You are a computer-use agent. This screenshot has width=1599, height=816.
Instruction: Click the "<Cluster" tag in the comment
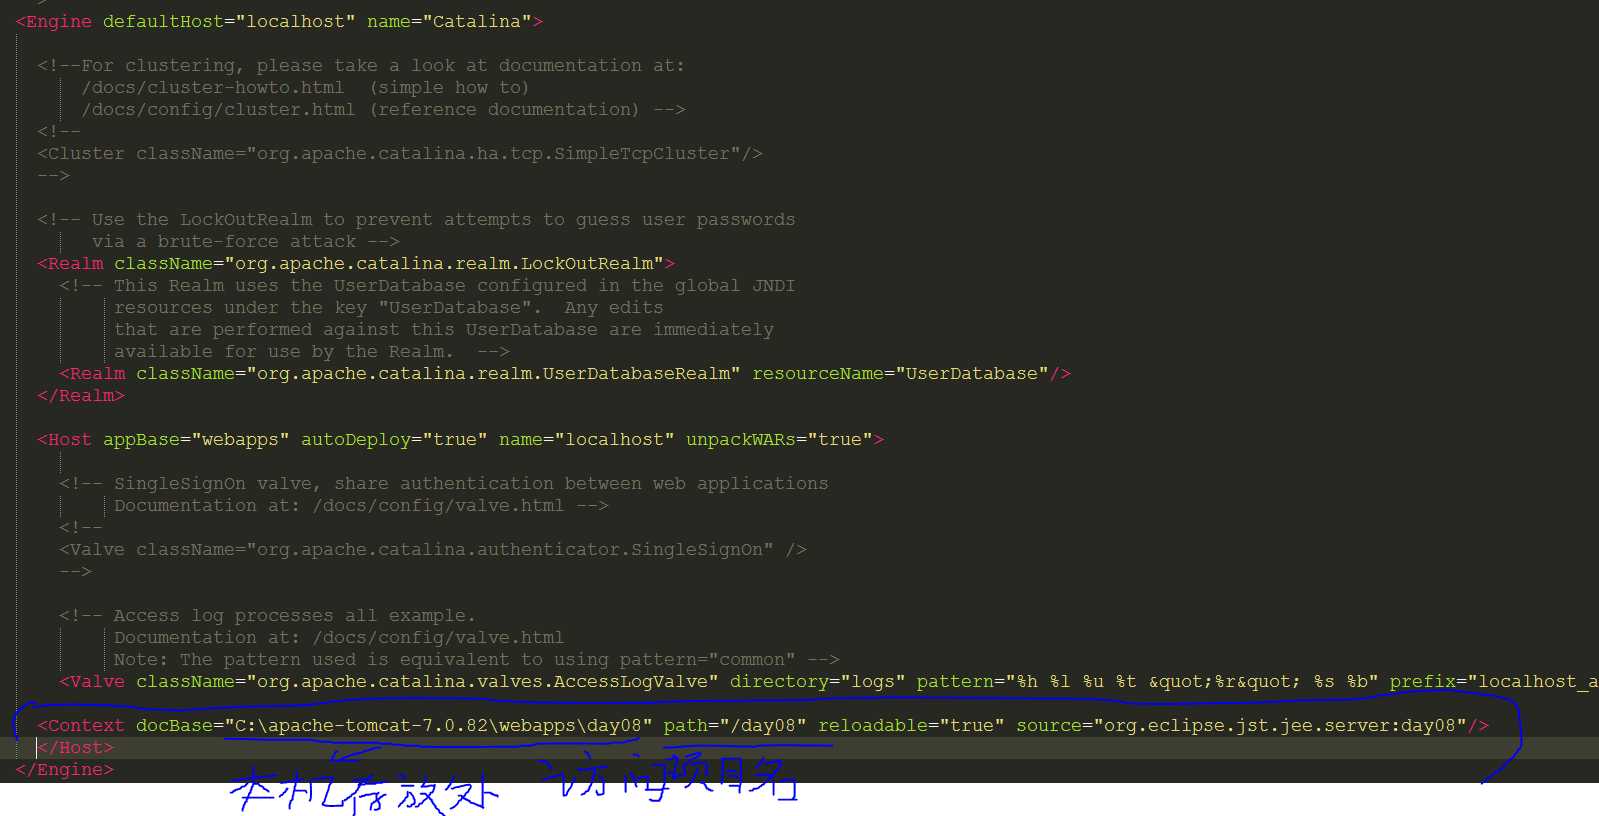tap(81, 153)
